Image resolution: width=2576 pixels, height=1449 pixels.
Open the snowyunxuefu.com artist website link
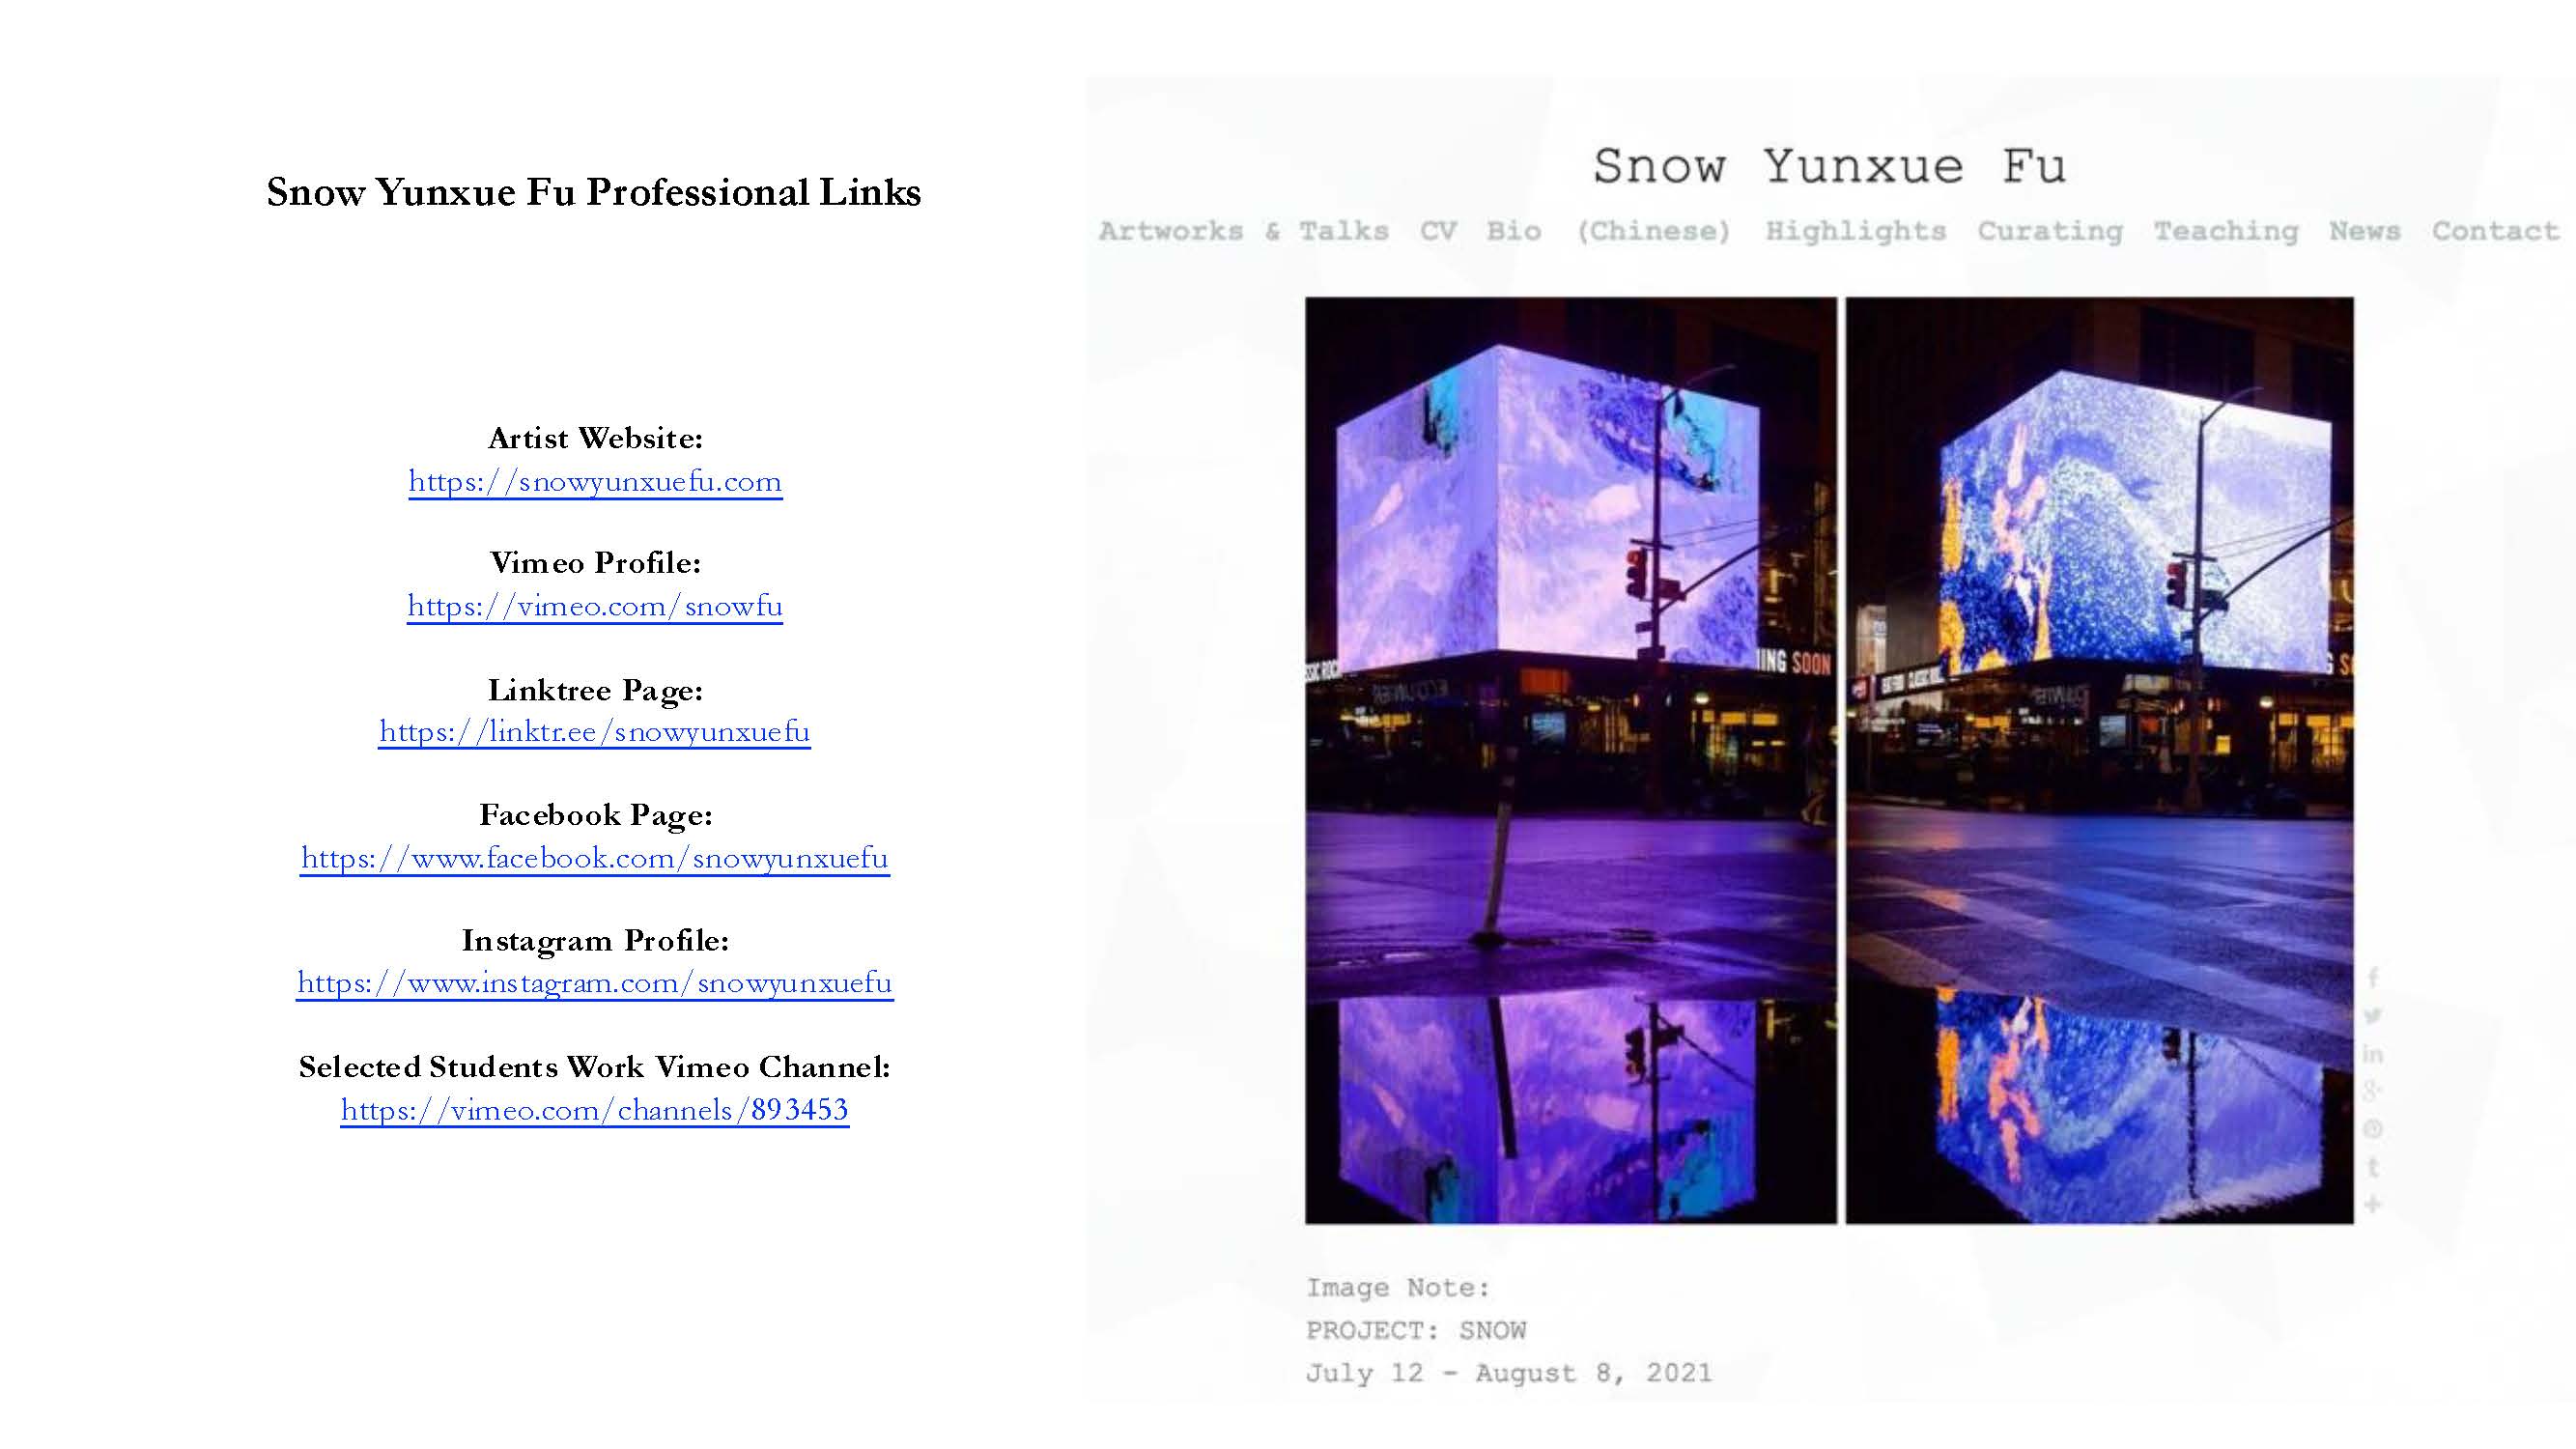click(x=595, y=482)
